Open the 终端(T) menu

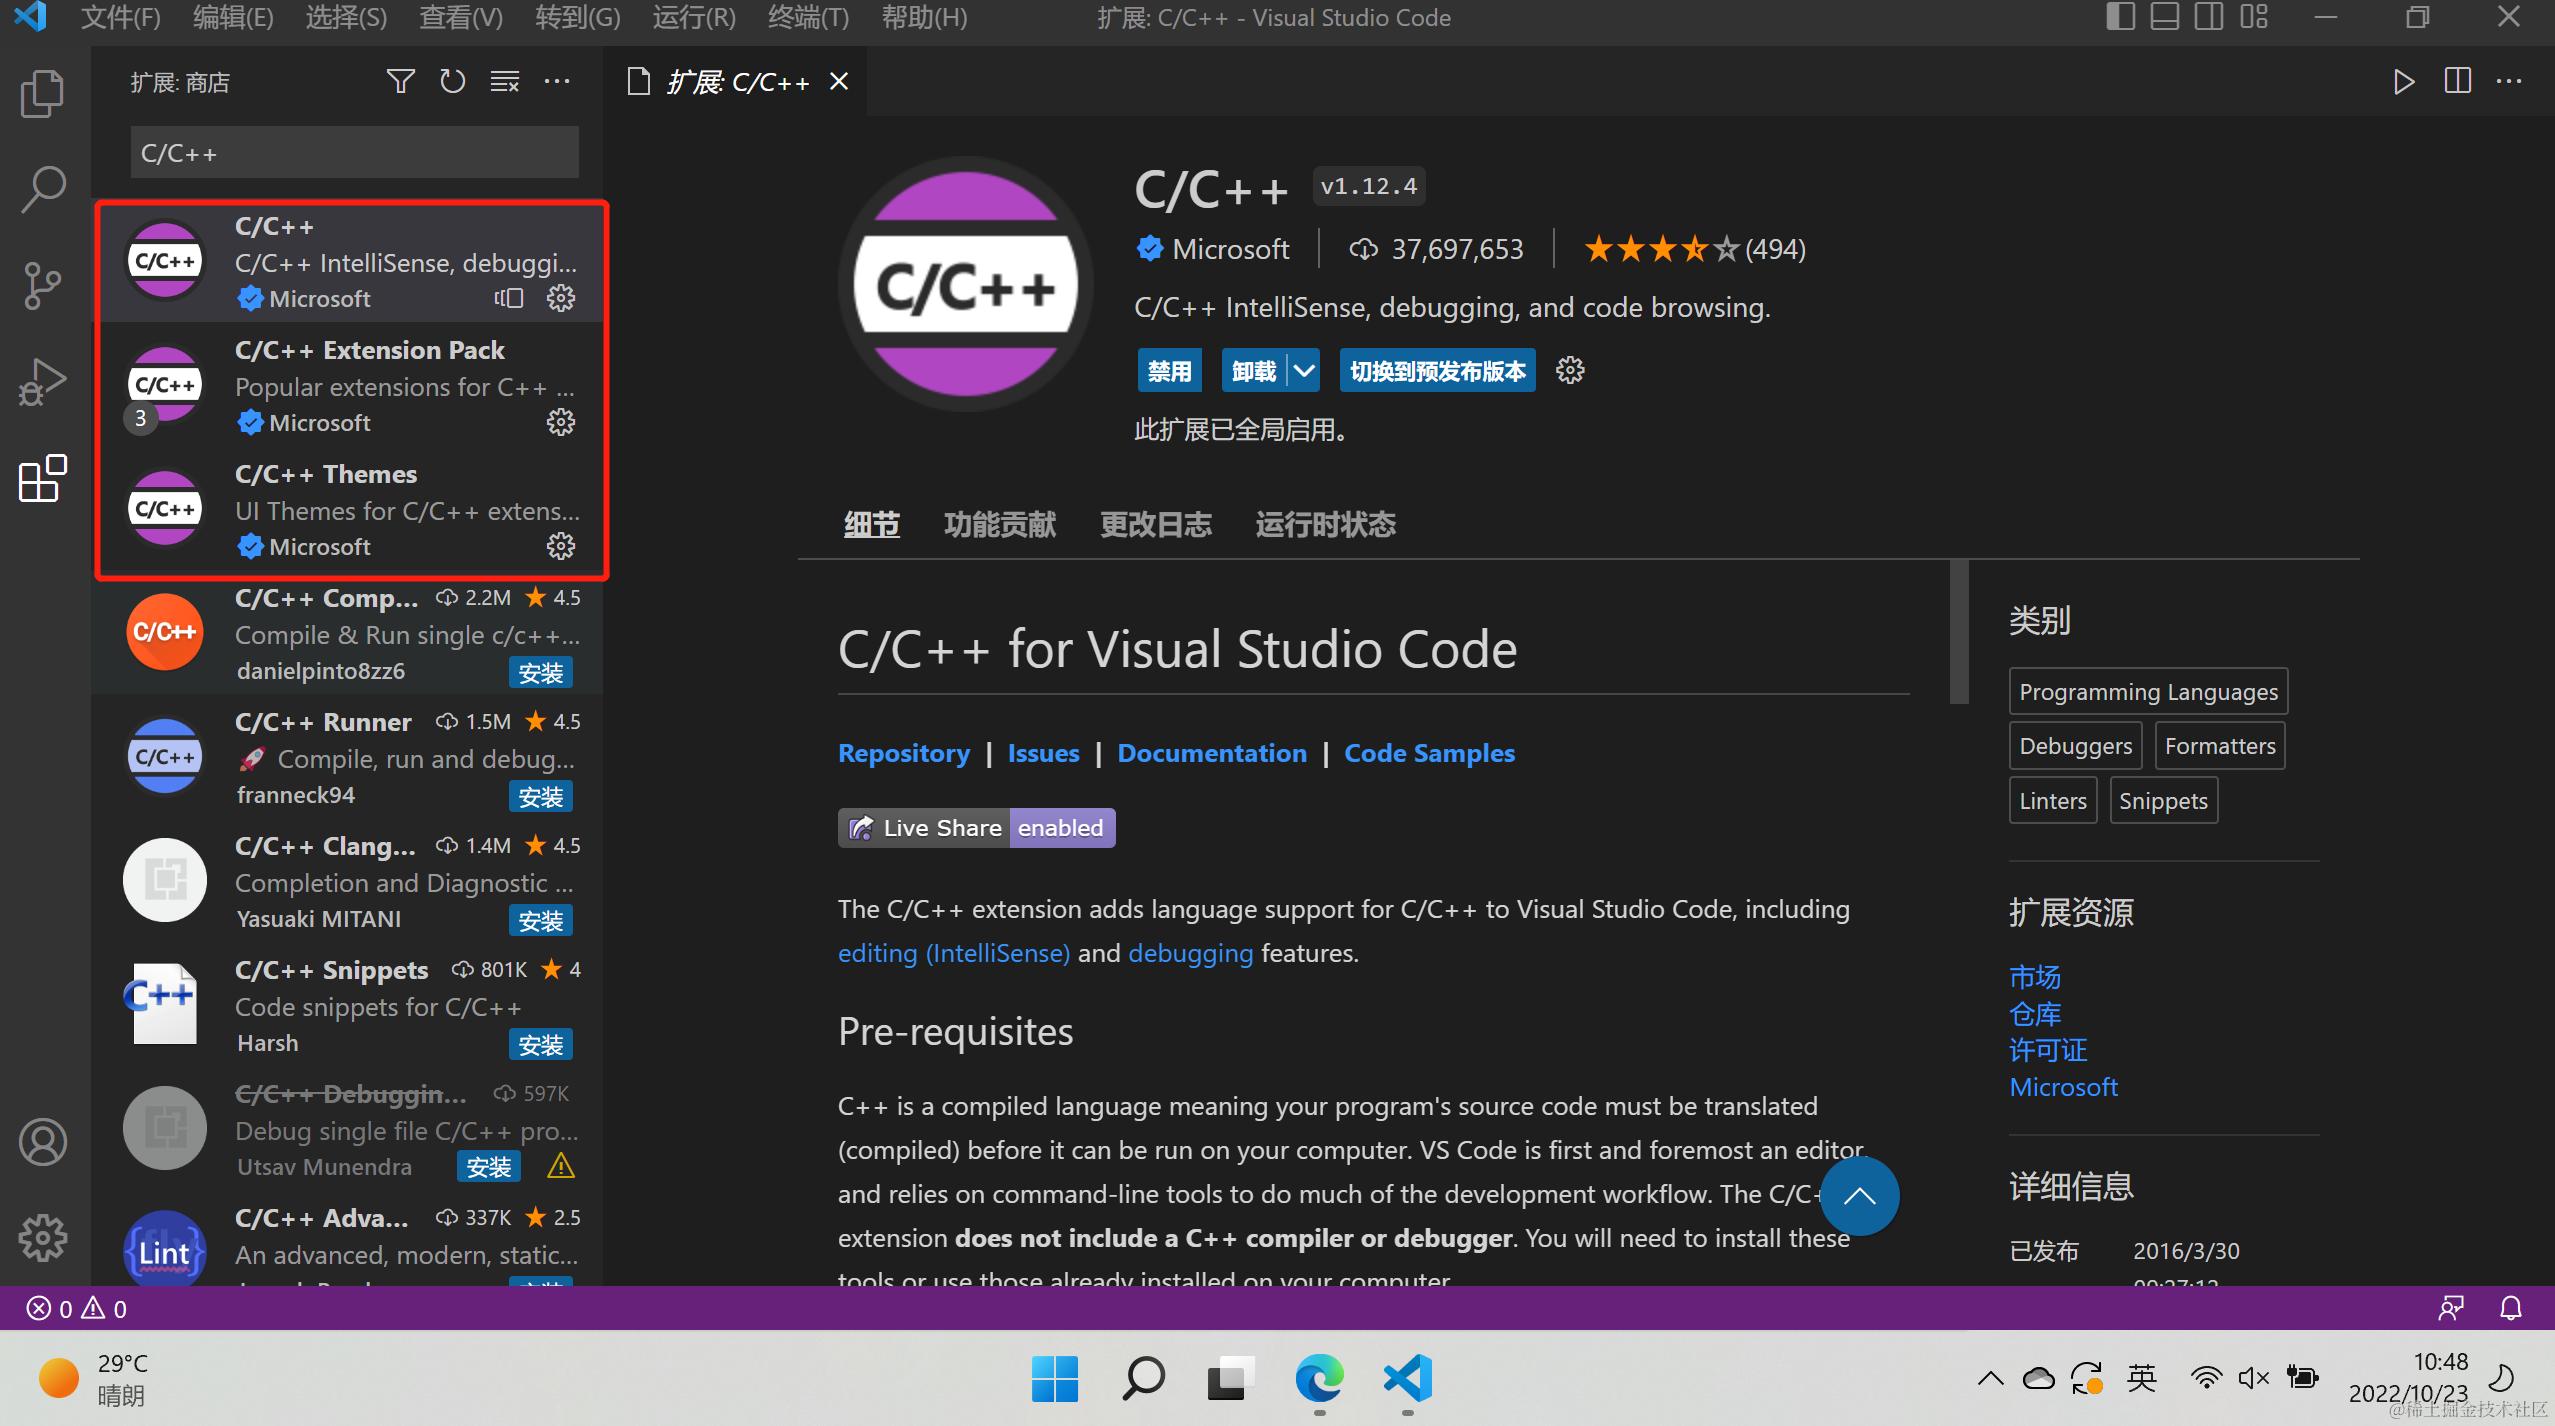(x=808, y=17)
